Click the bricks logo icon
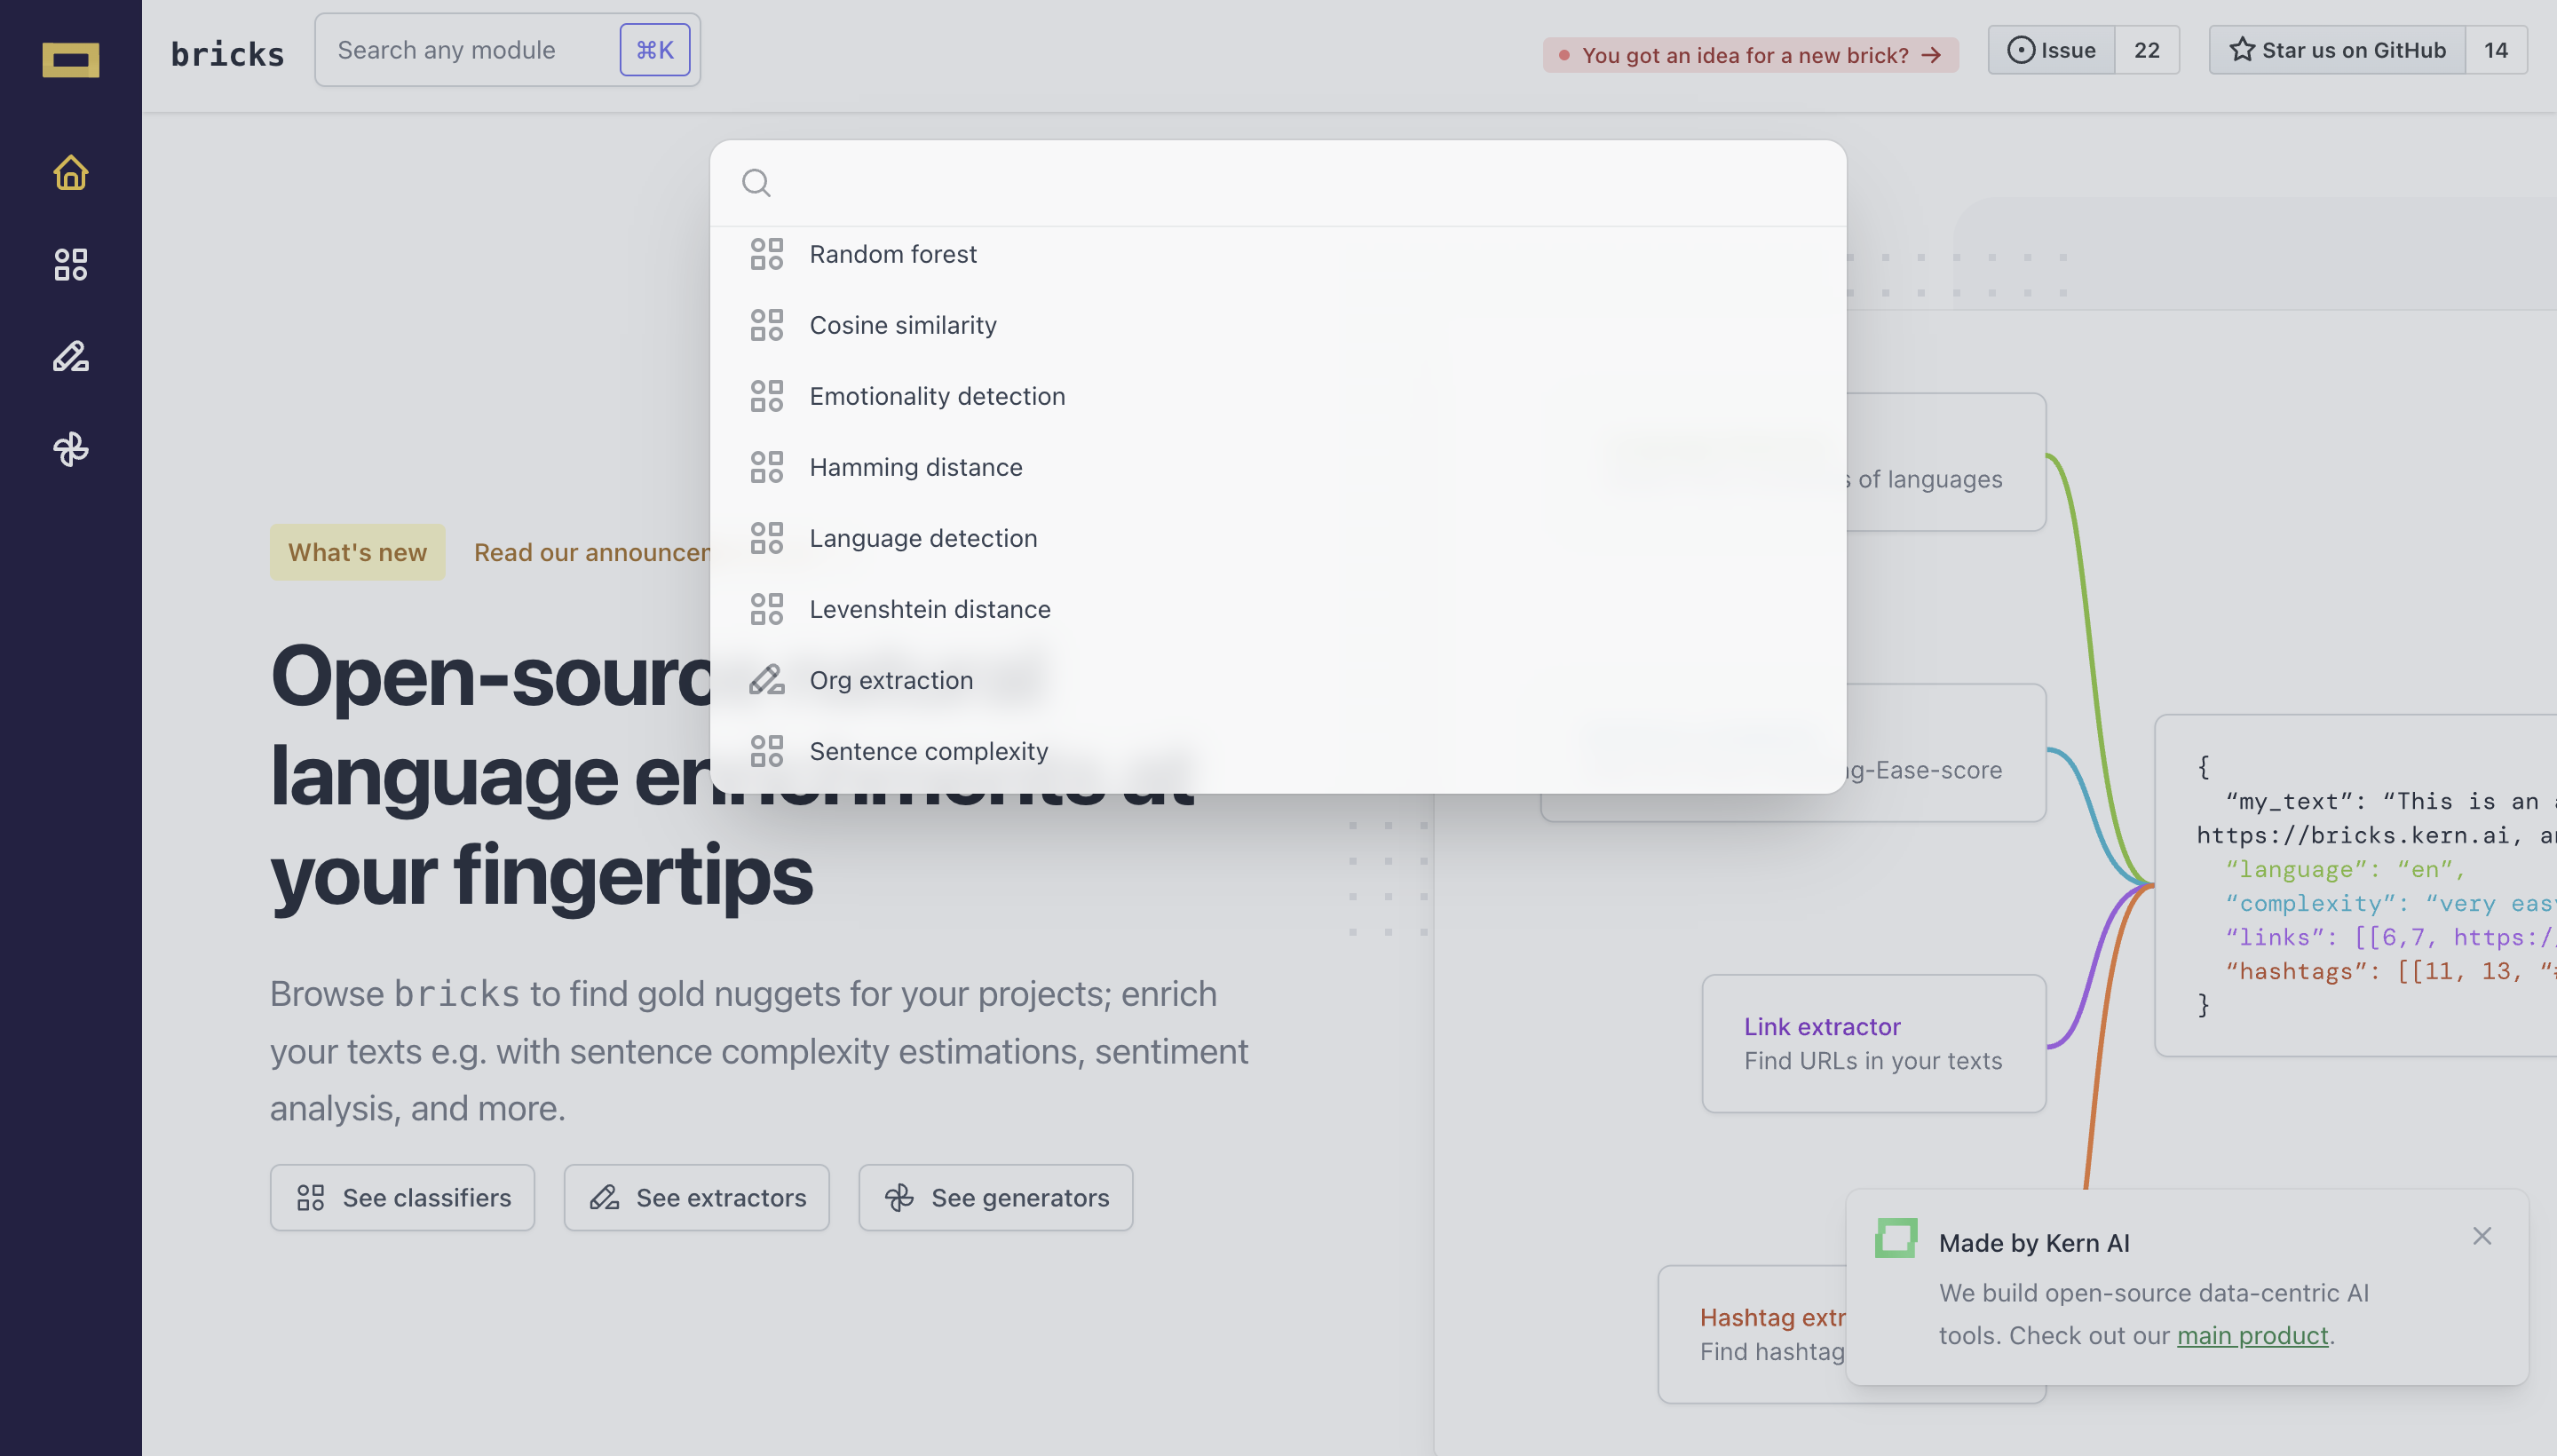 (x=70, y=59)
